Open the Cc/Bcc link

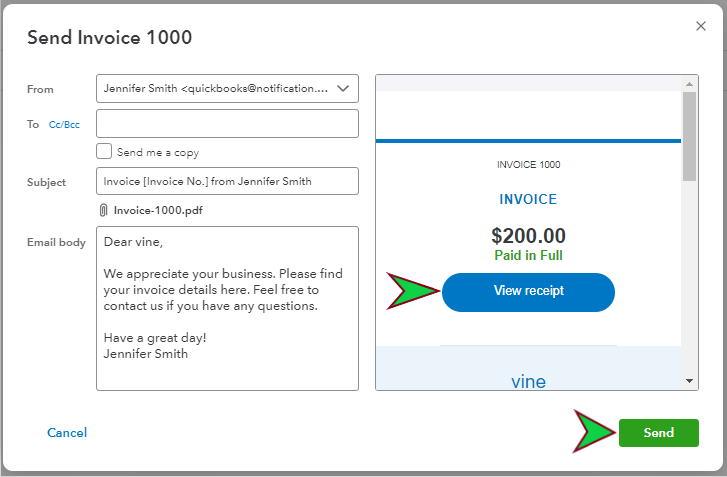[x=64, y=125]
